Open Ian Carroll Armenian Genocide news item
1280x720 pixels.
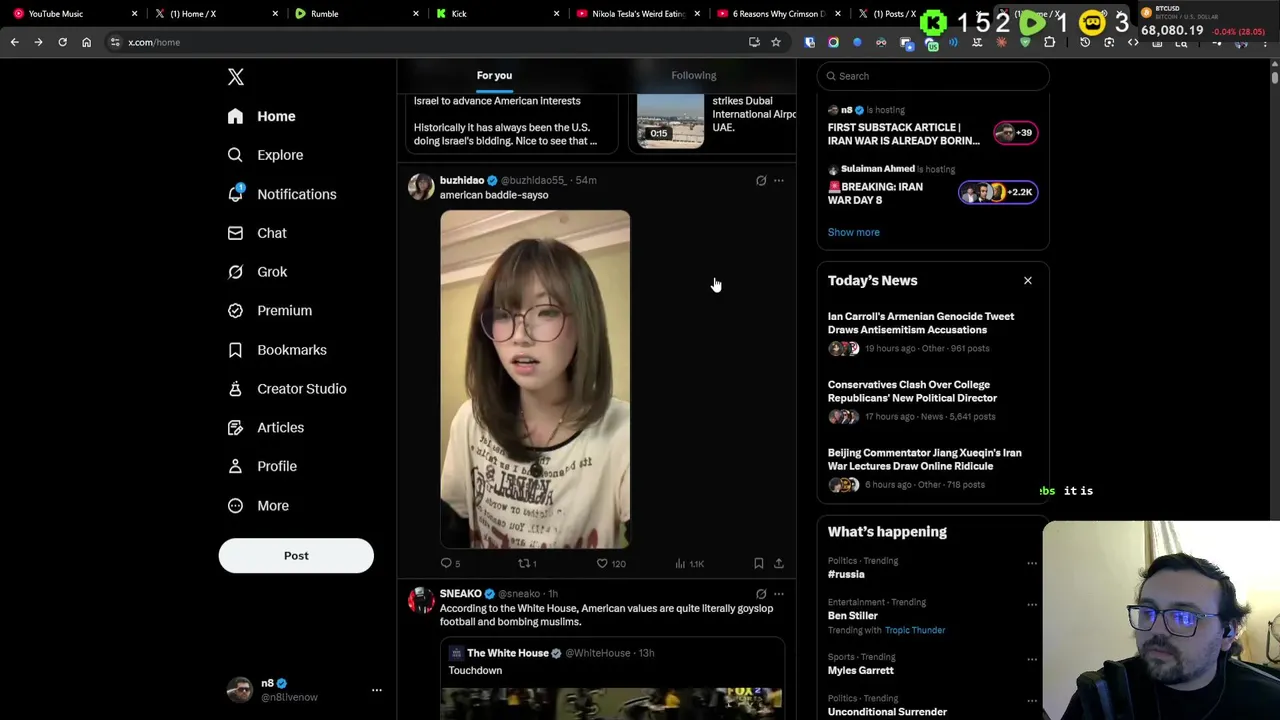point(932,332)
